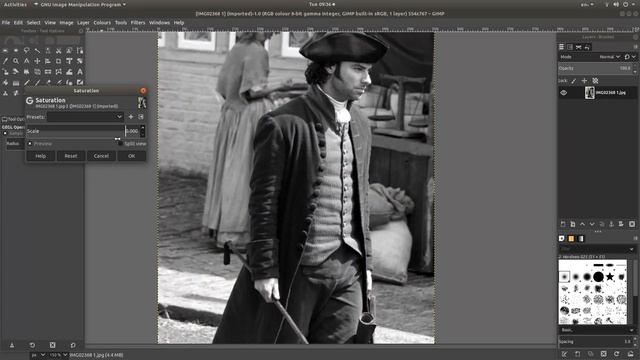Toggle the Preview checkbox in Saturation

click(30, 144)
